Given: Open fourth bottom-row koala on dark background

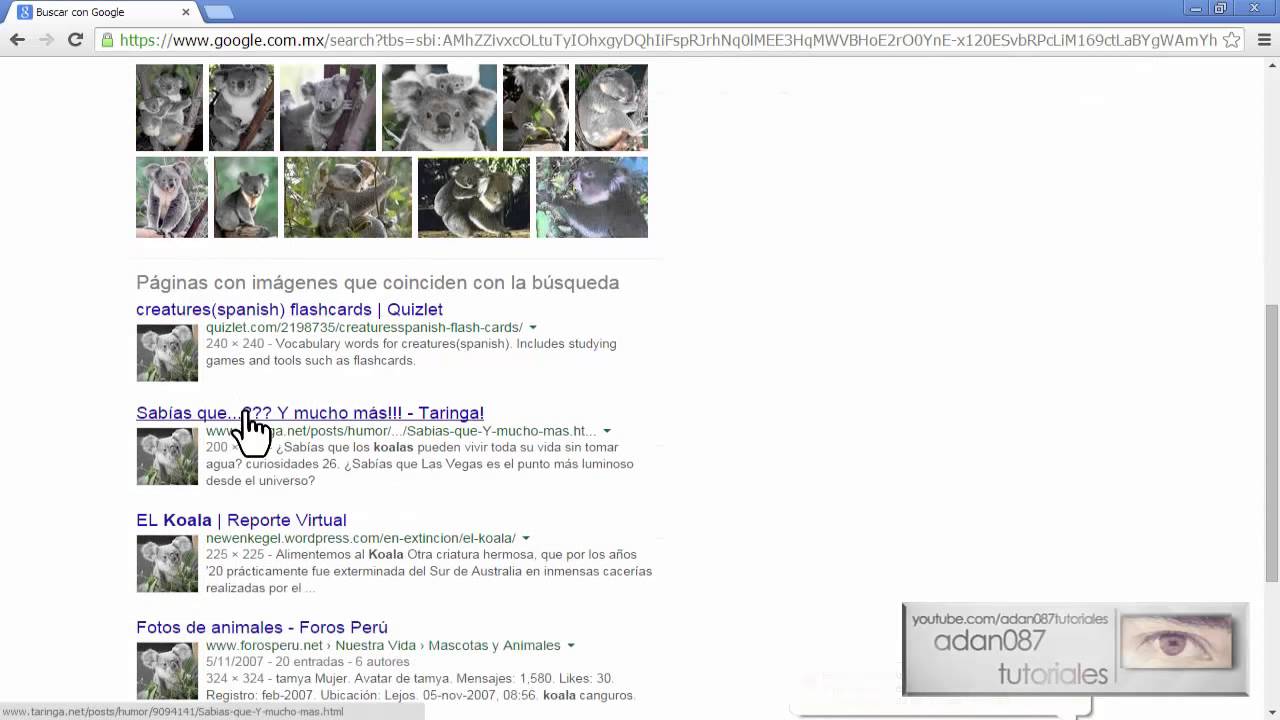Looking at the screenshot, I should pos(474,197).
